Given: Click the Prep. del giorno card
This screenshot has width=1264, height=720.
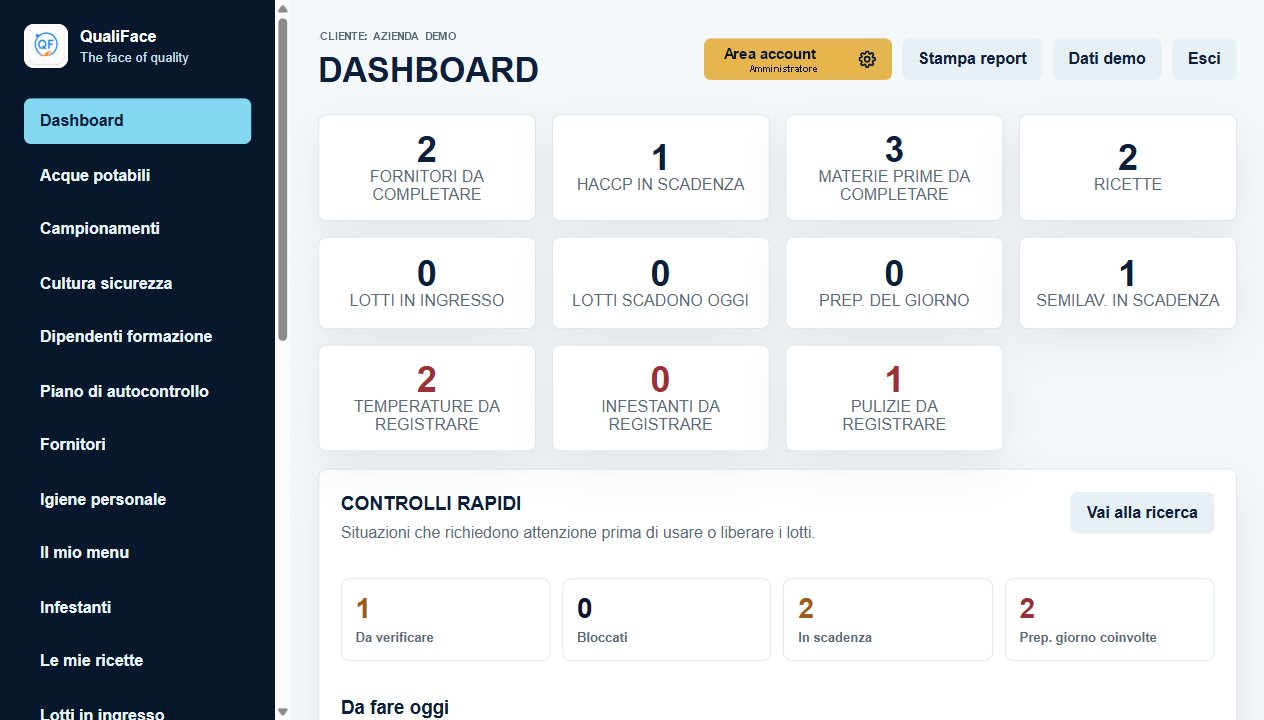Looking at the screenshot, I should [894, 283].
